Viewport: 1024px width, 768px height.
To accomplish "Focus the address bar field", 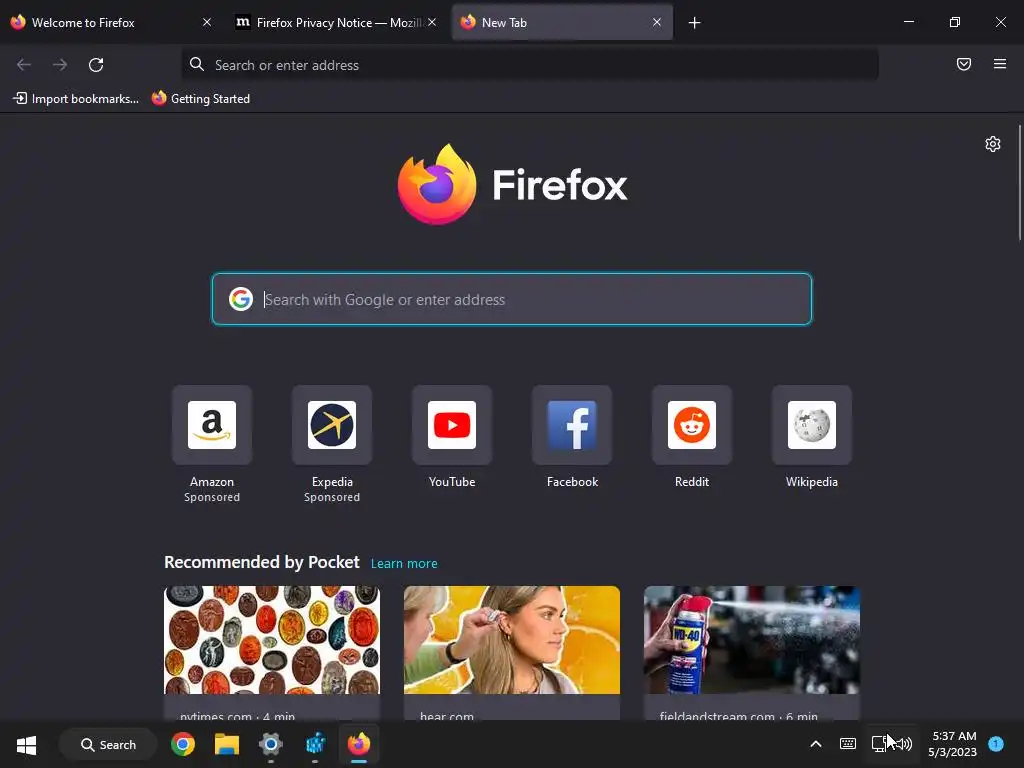I will coord(530,65).
